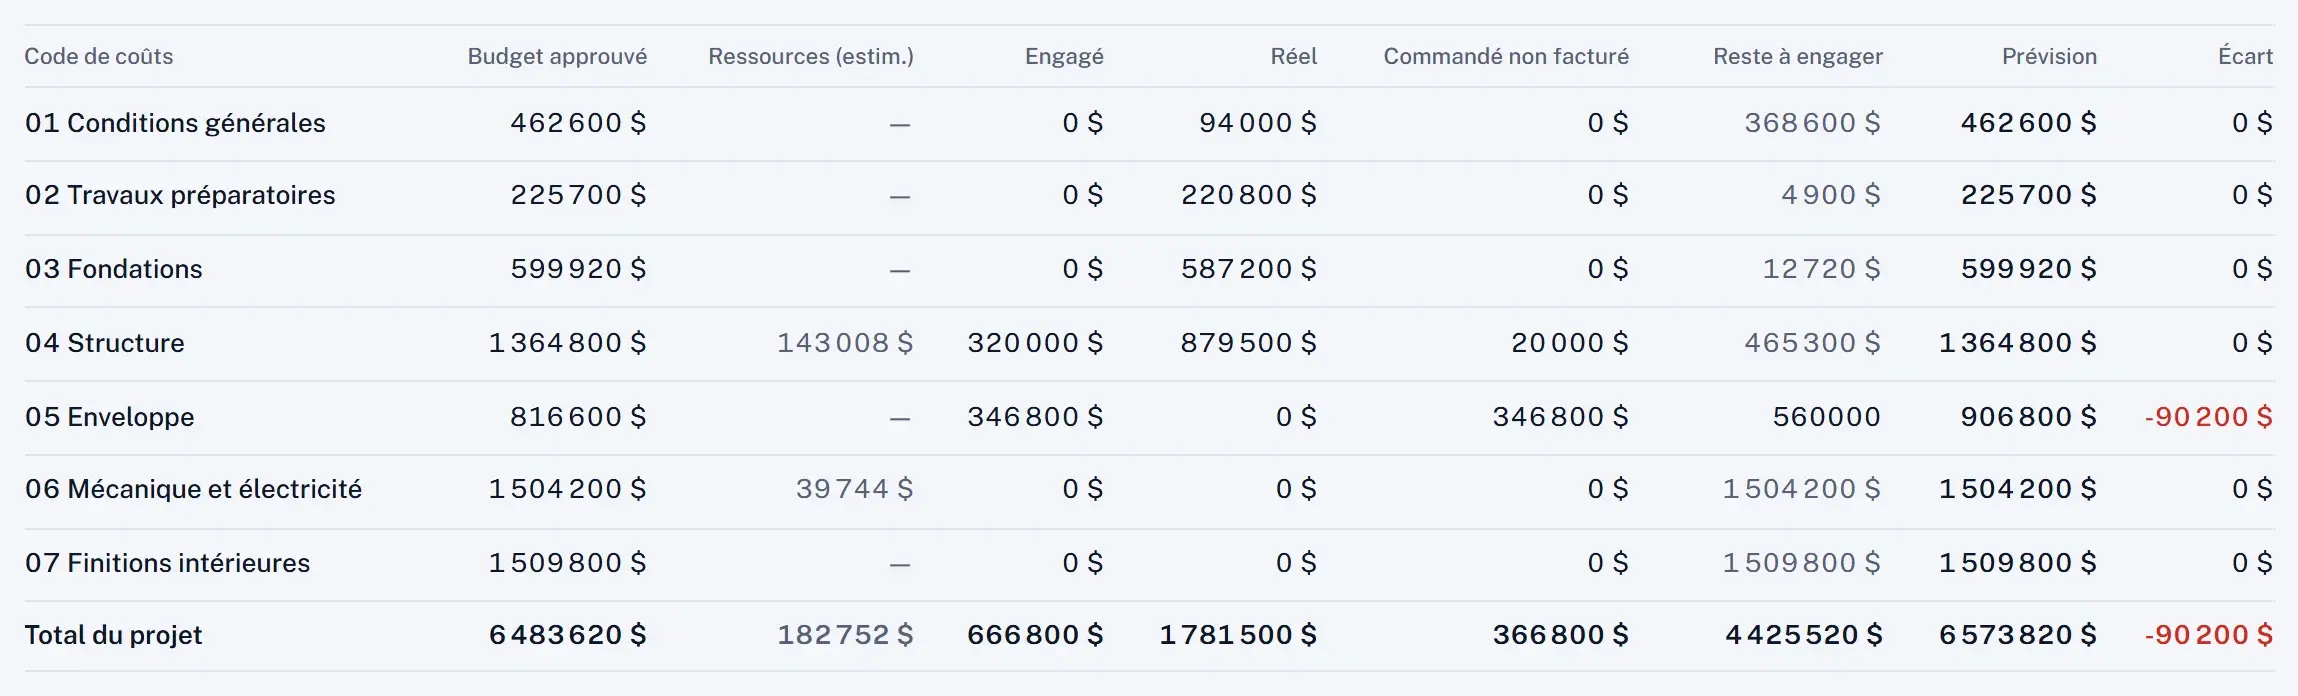Viewport: 2298px width, 696px height.
Task: Click the 906 800 $ Prévision value for Enveloppe
Action: point(2028,417)
